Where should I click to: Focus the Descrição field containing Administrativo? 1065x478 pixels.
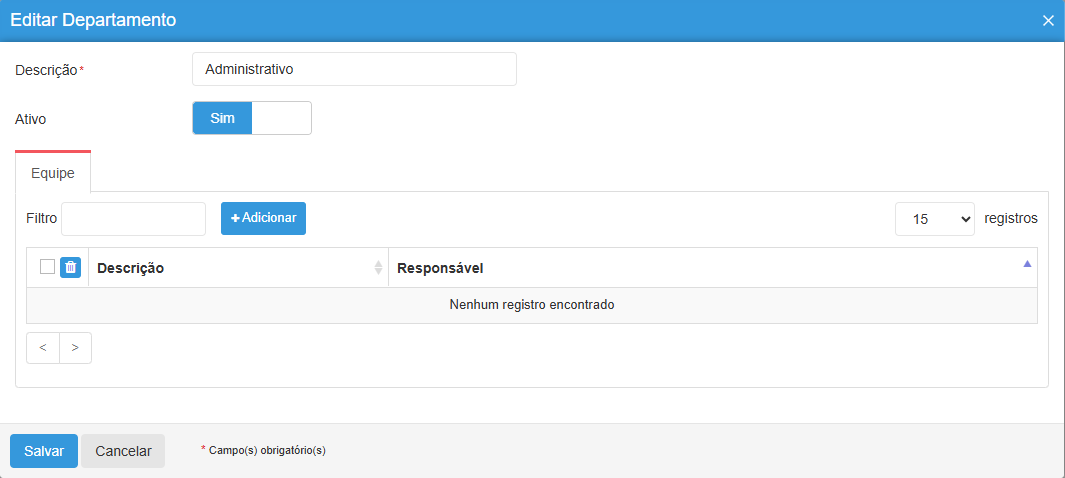[354, 70]
